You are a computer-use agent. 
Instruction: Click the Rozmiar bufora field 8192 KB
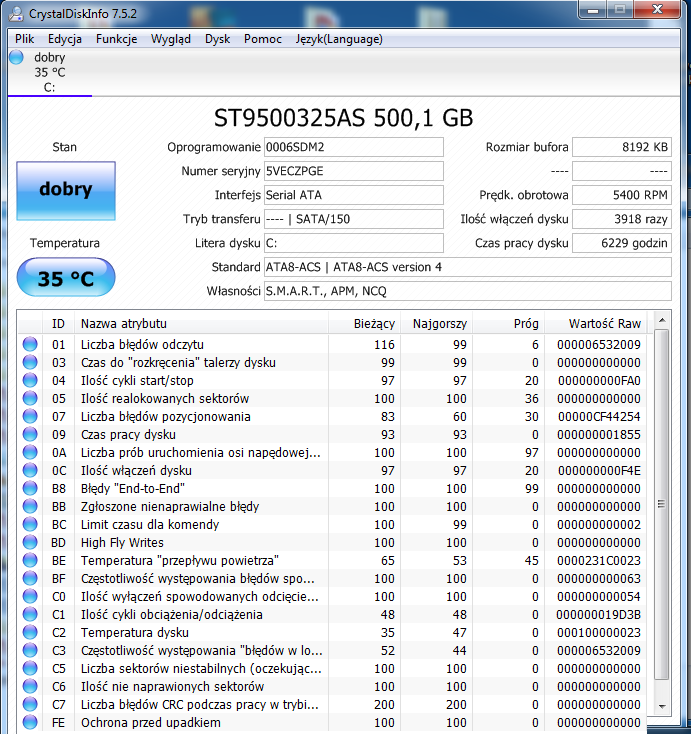point(622,147)
